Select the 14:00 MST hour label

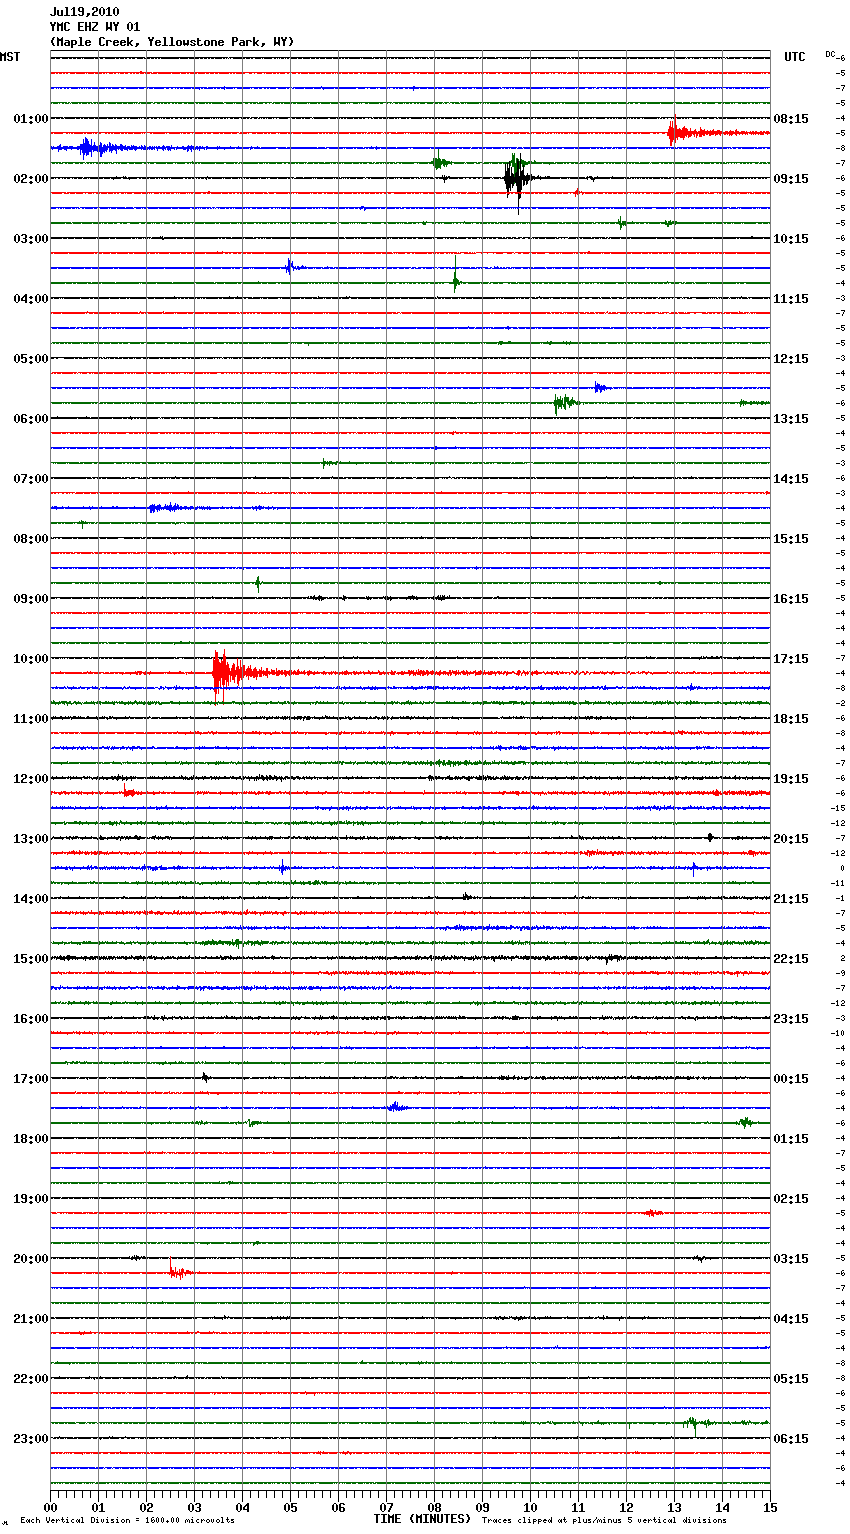tap(30, 898)
